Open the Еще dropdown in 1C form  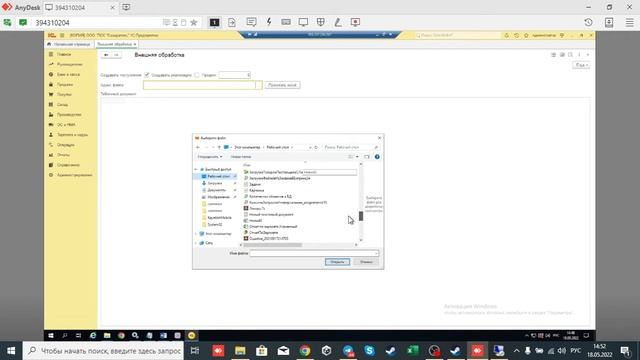[x=581, y=65]
